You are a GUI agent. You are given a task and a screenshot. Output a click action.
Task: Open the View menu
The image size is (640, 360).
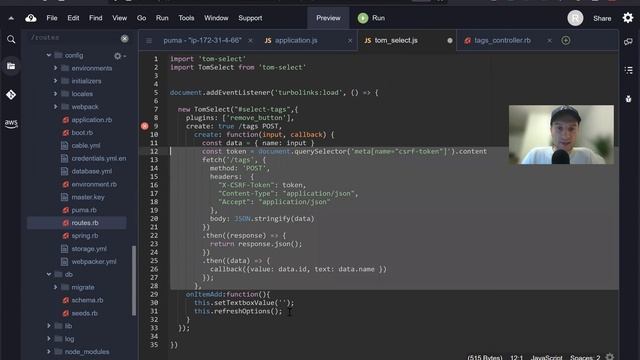(x=120, y=18)
